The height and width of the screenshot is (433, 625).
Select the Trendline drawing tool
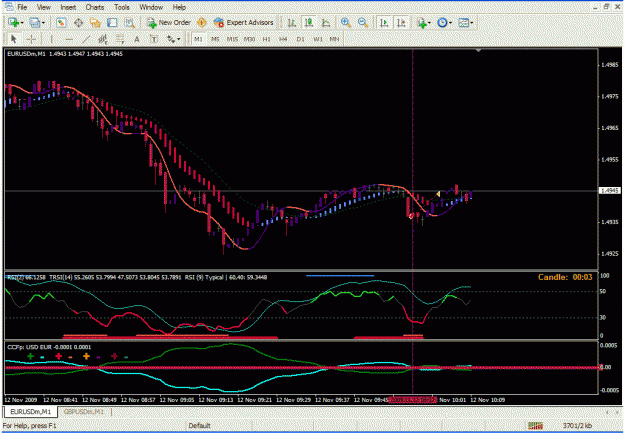(86, 39)
